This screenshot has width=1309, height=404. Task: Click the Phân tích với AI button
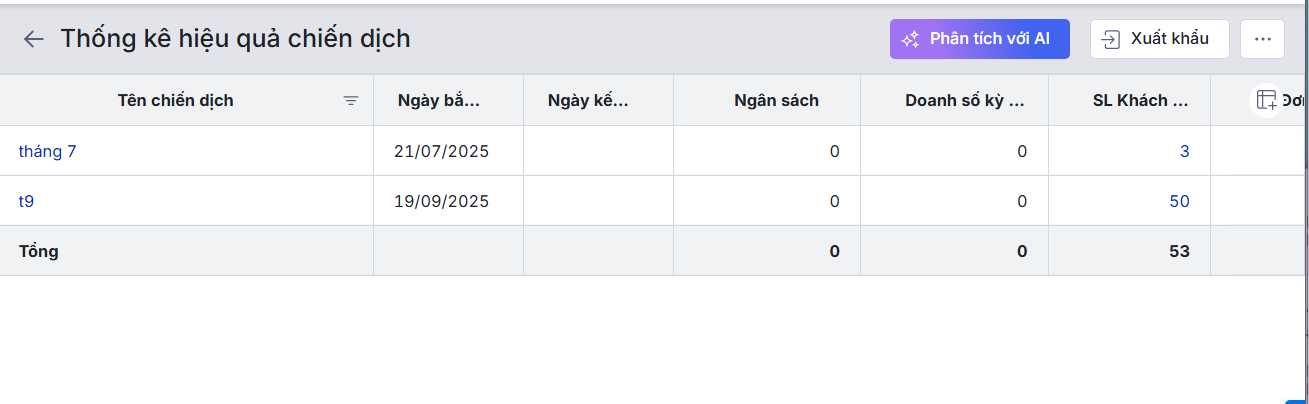click(979, 39)
